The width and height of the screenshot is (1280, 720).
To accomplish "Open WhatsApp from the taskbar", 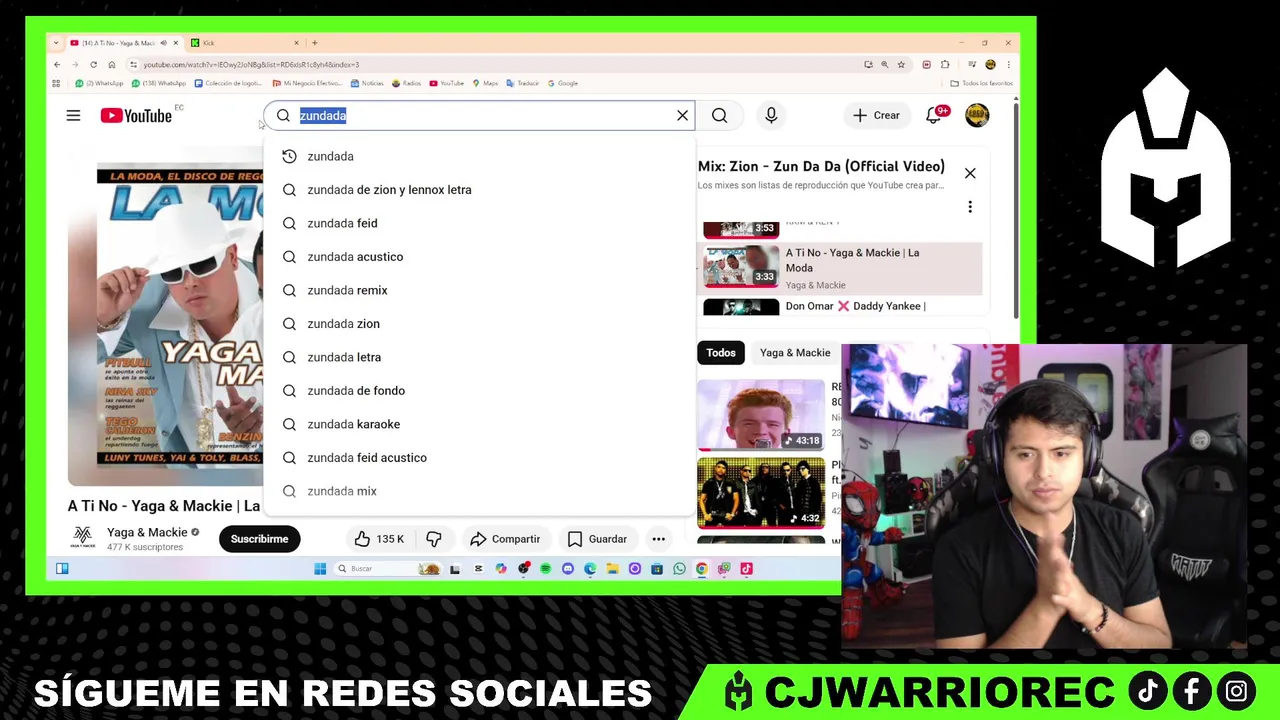I will pyautogui.click(x=680, y=569).
